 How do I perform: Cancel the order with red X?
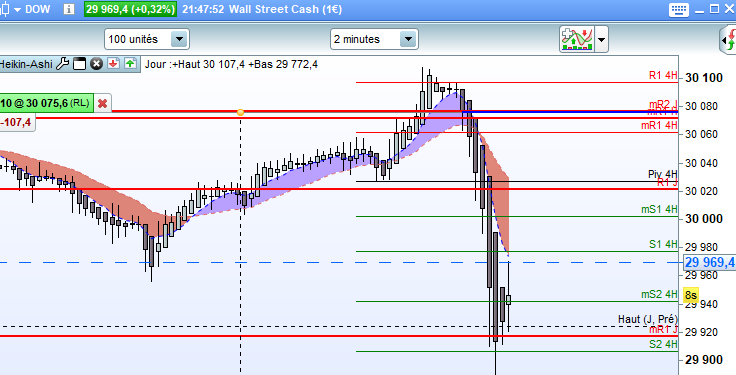[102, 104]
